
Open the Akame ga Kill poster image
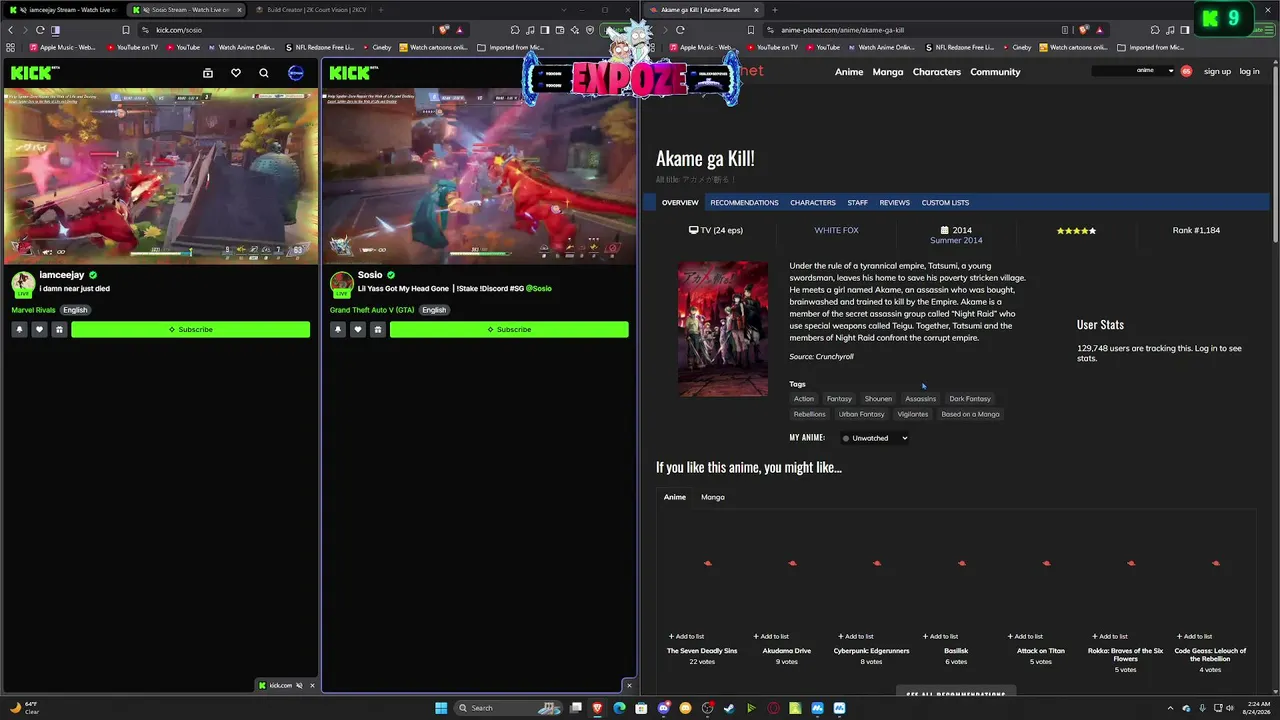pos(723,329)
